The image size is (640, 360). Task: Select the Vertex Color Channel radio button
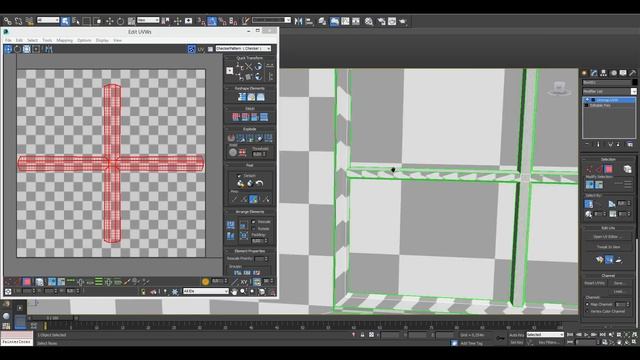click(587, 311)
